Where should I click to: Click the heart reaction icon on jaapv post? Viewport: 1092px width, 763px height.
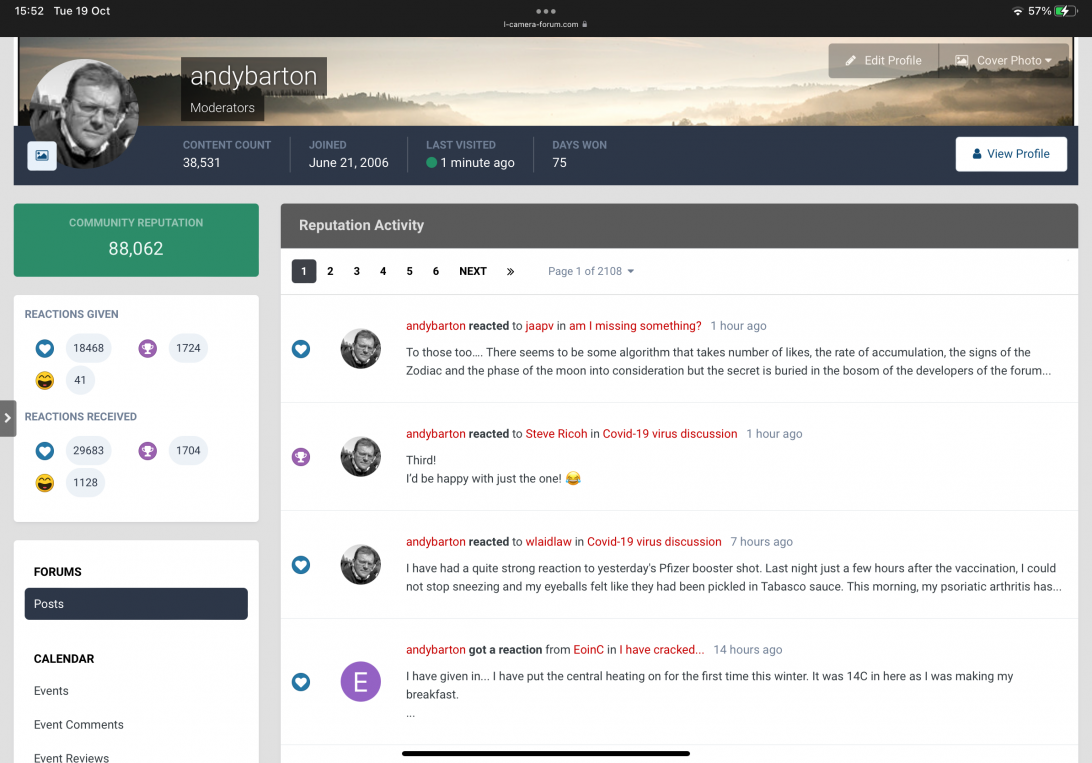pos(301,349)
